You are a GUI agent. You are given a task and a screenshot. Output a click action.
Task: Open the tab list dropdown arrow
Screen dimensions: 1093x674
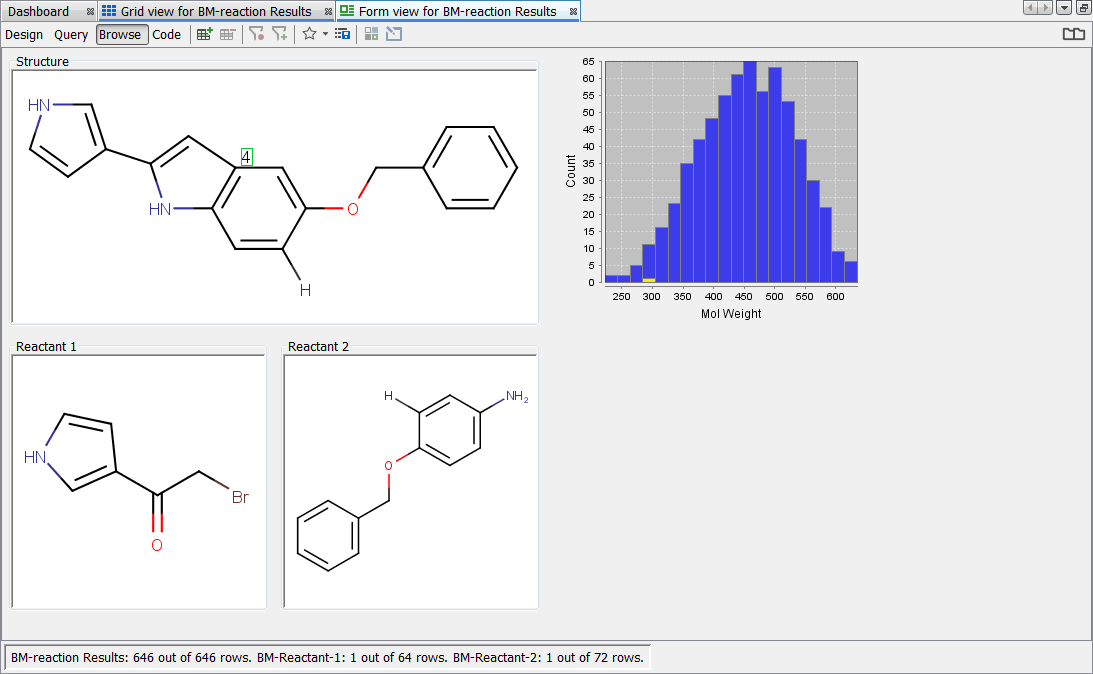point(1063,8)
